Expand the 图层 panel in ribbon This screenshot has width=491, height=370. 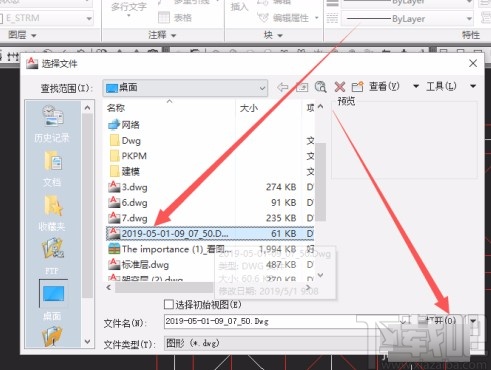pyautogui.click(x=22, y=35)
